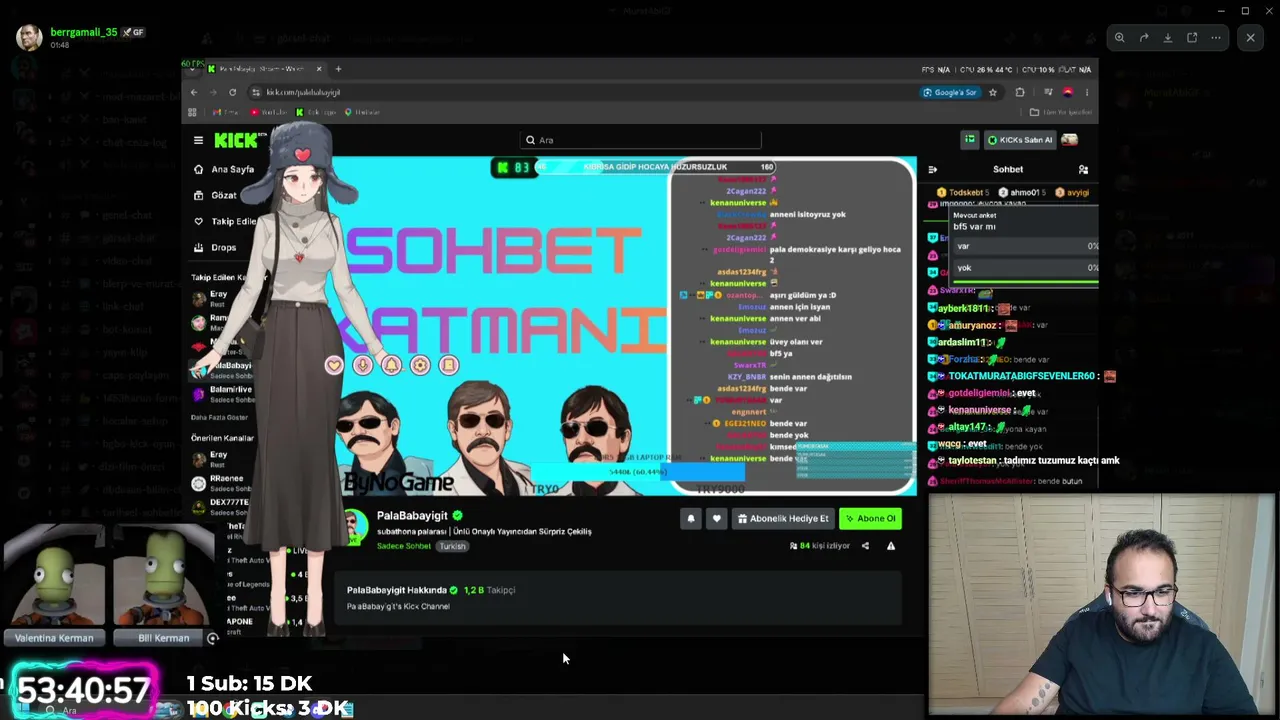This screenshot has width=1280, height=720.
Task: Select the PalaBabayigit stream browser tab
Action: tap(264, 69)
